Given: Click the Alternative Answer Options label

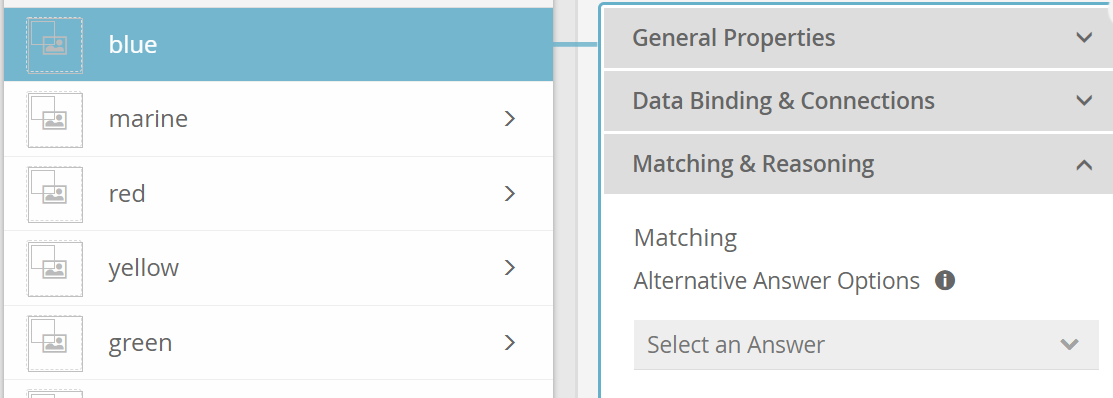Looking at the screenshot, I should coord(777,281).
